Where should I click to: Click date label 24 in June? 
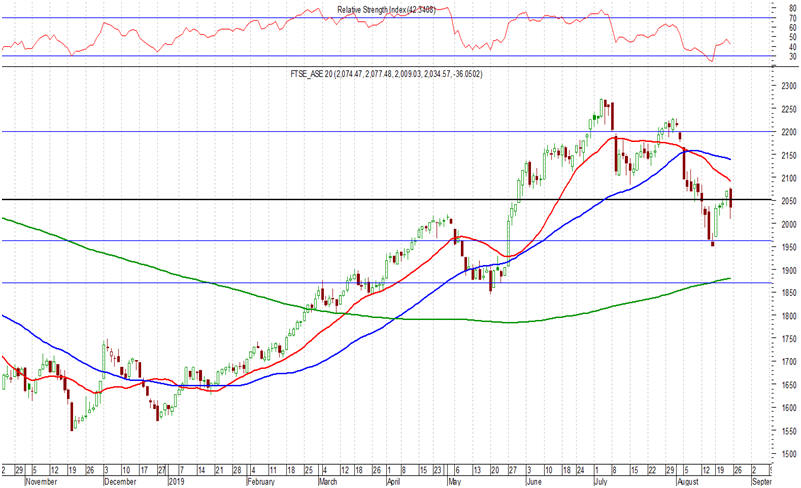[581, 471]
